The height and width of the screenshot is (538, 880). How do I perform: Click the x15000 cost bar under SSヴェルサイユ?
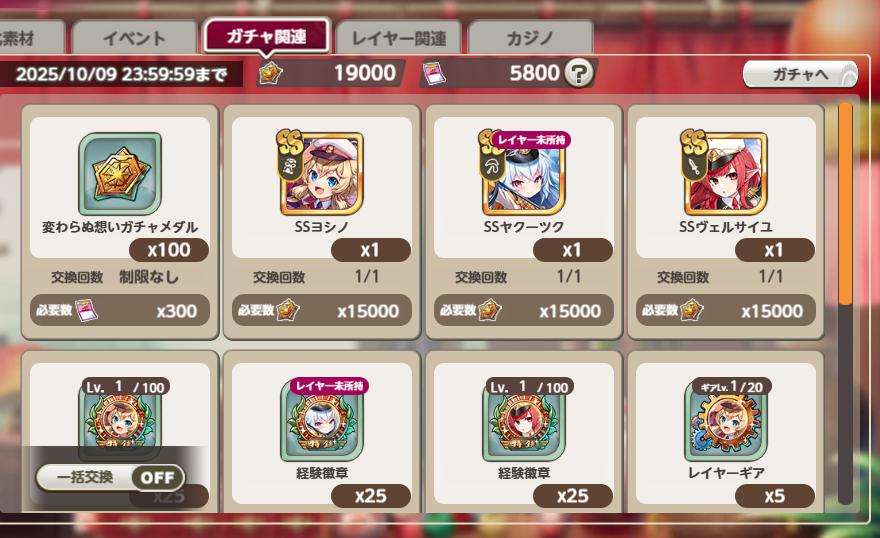(x=726, y=310)
